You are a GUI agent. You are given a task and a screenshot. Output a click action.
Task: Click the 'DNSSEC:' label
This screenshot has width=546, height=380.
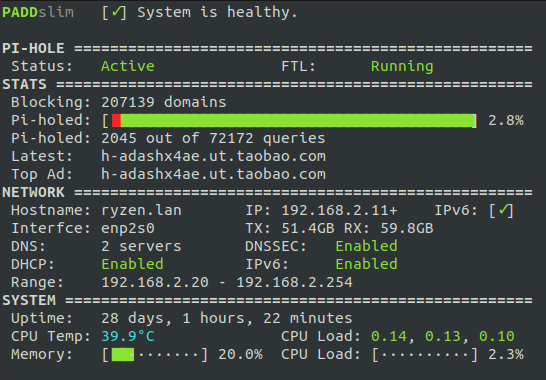point(276,247)
